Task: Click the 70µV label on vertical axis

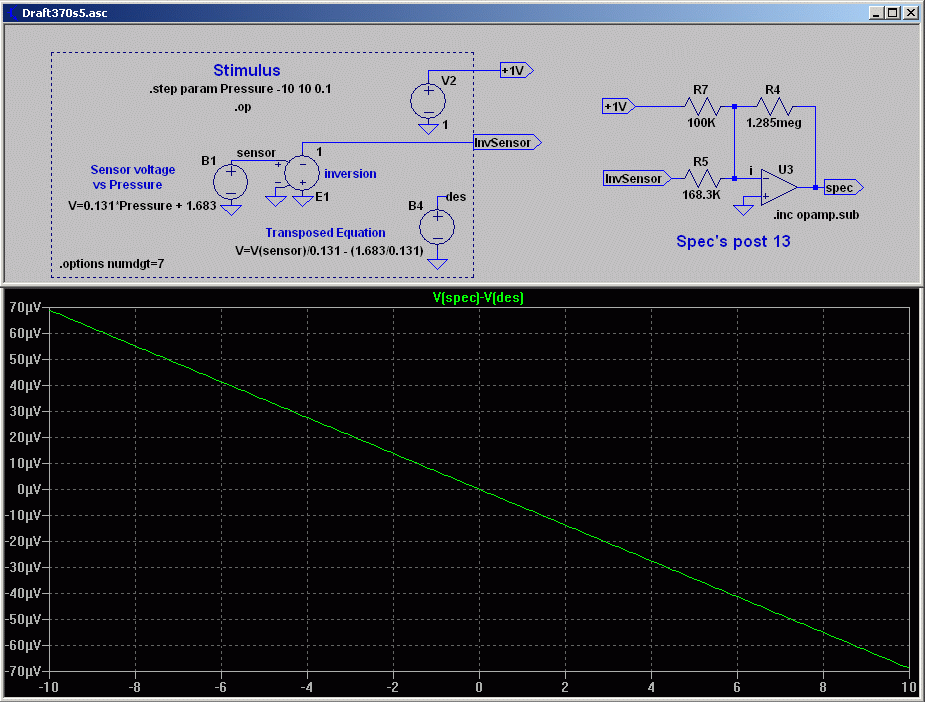Action: [x=25, y=307]
